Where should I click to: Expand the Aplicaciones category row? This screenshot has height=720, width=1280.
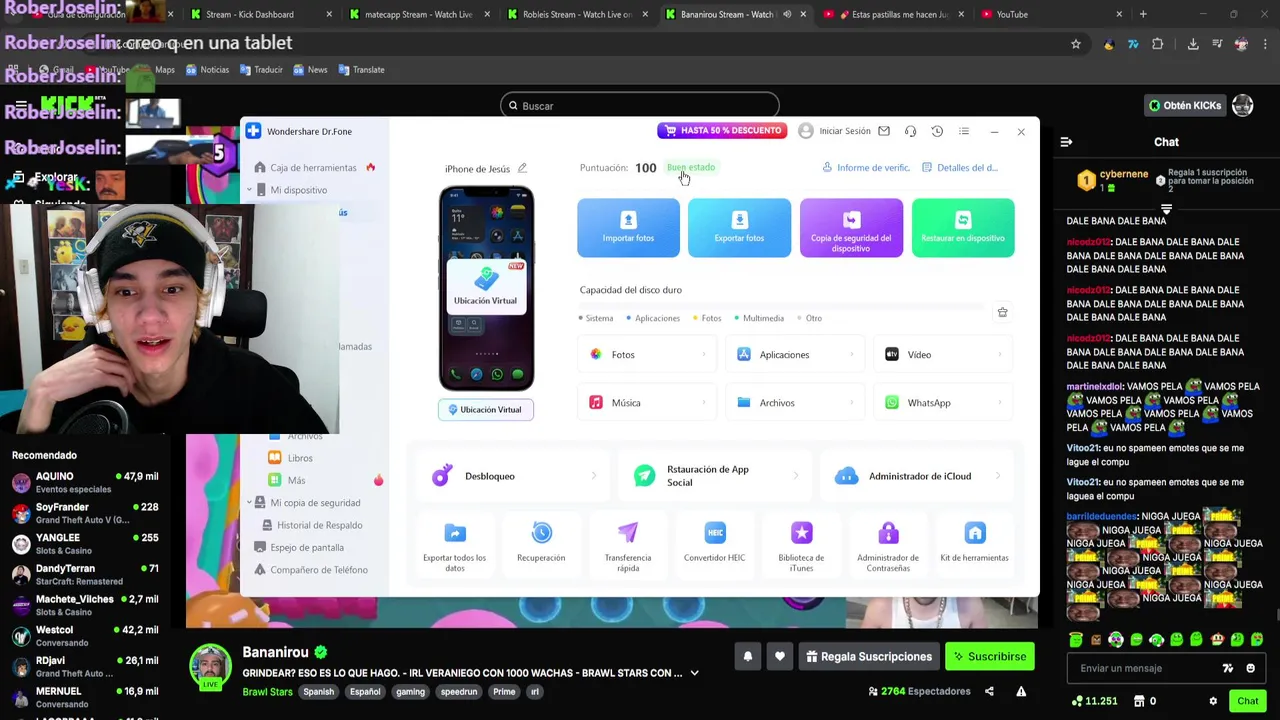[x=795, y=354]
